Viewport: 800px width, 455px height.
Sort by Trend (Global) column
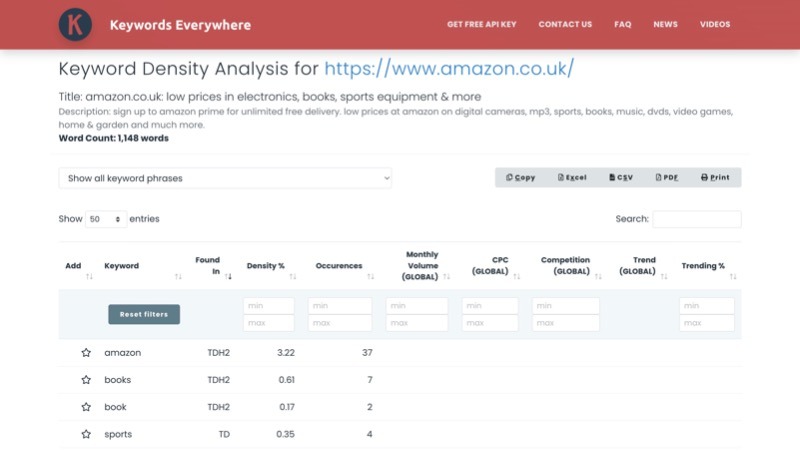(664, 276)
